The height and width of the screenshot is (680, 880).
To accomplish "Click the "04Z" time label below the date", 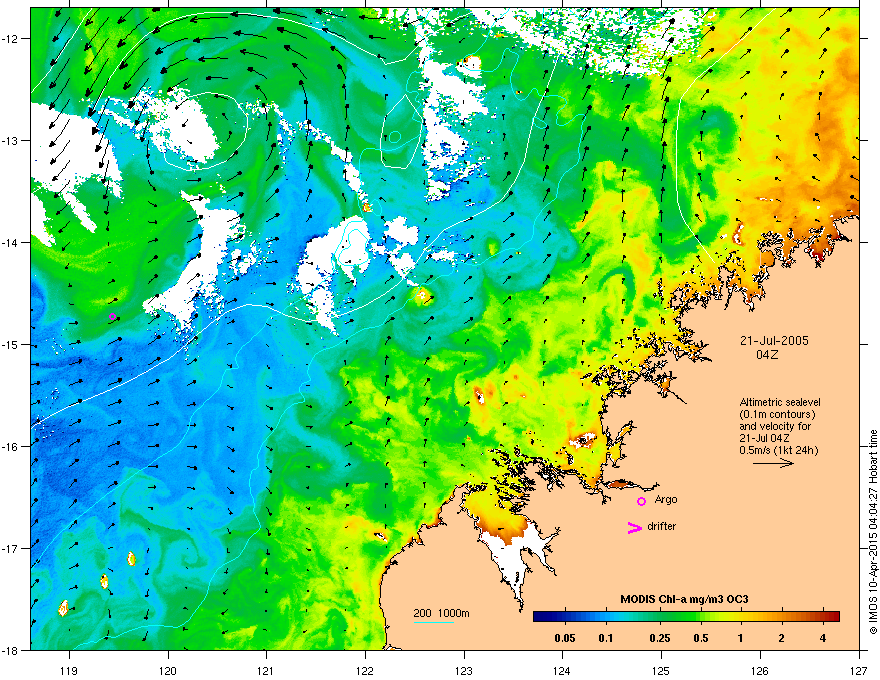I will click(x=767, y=355).
